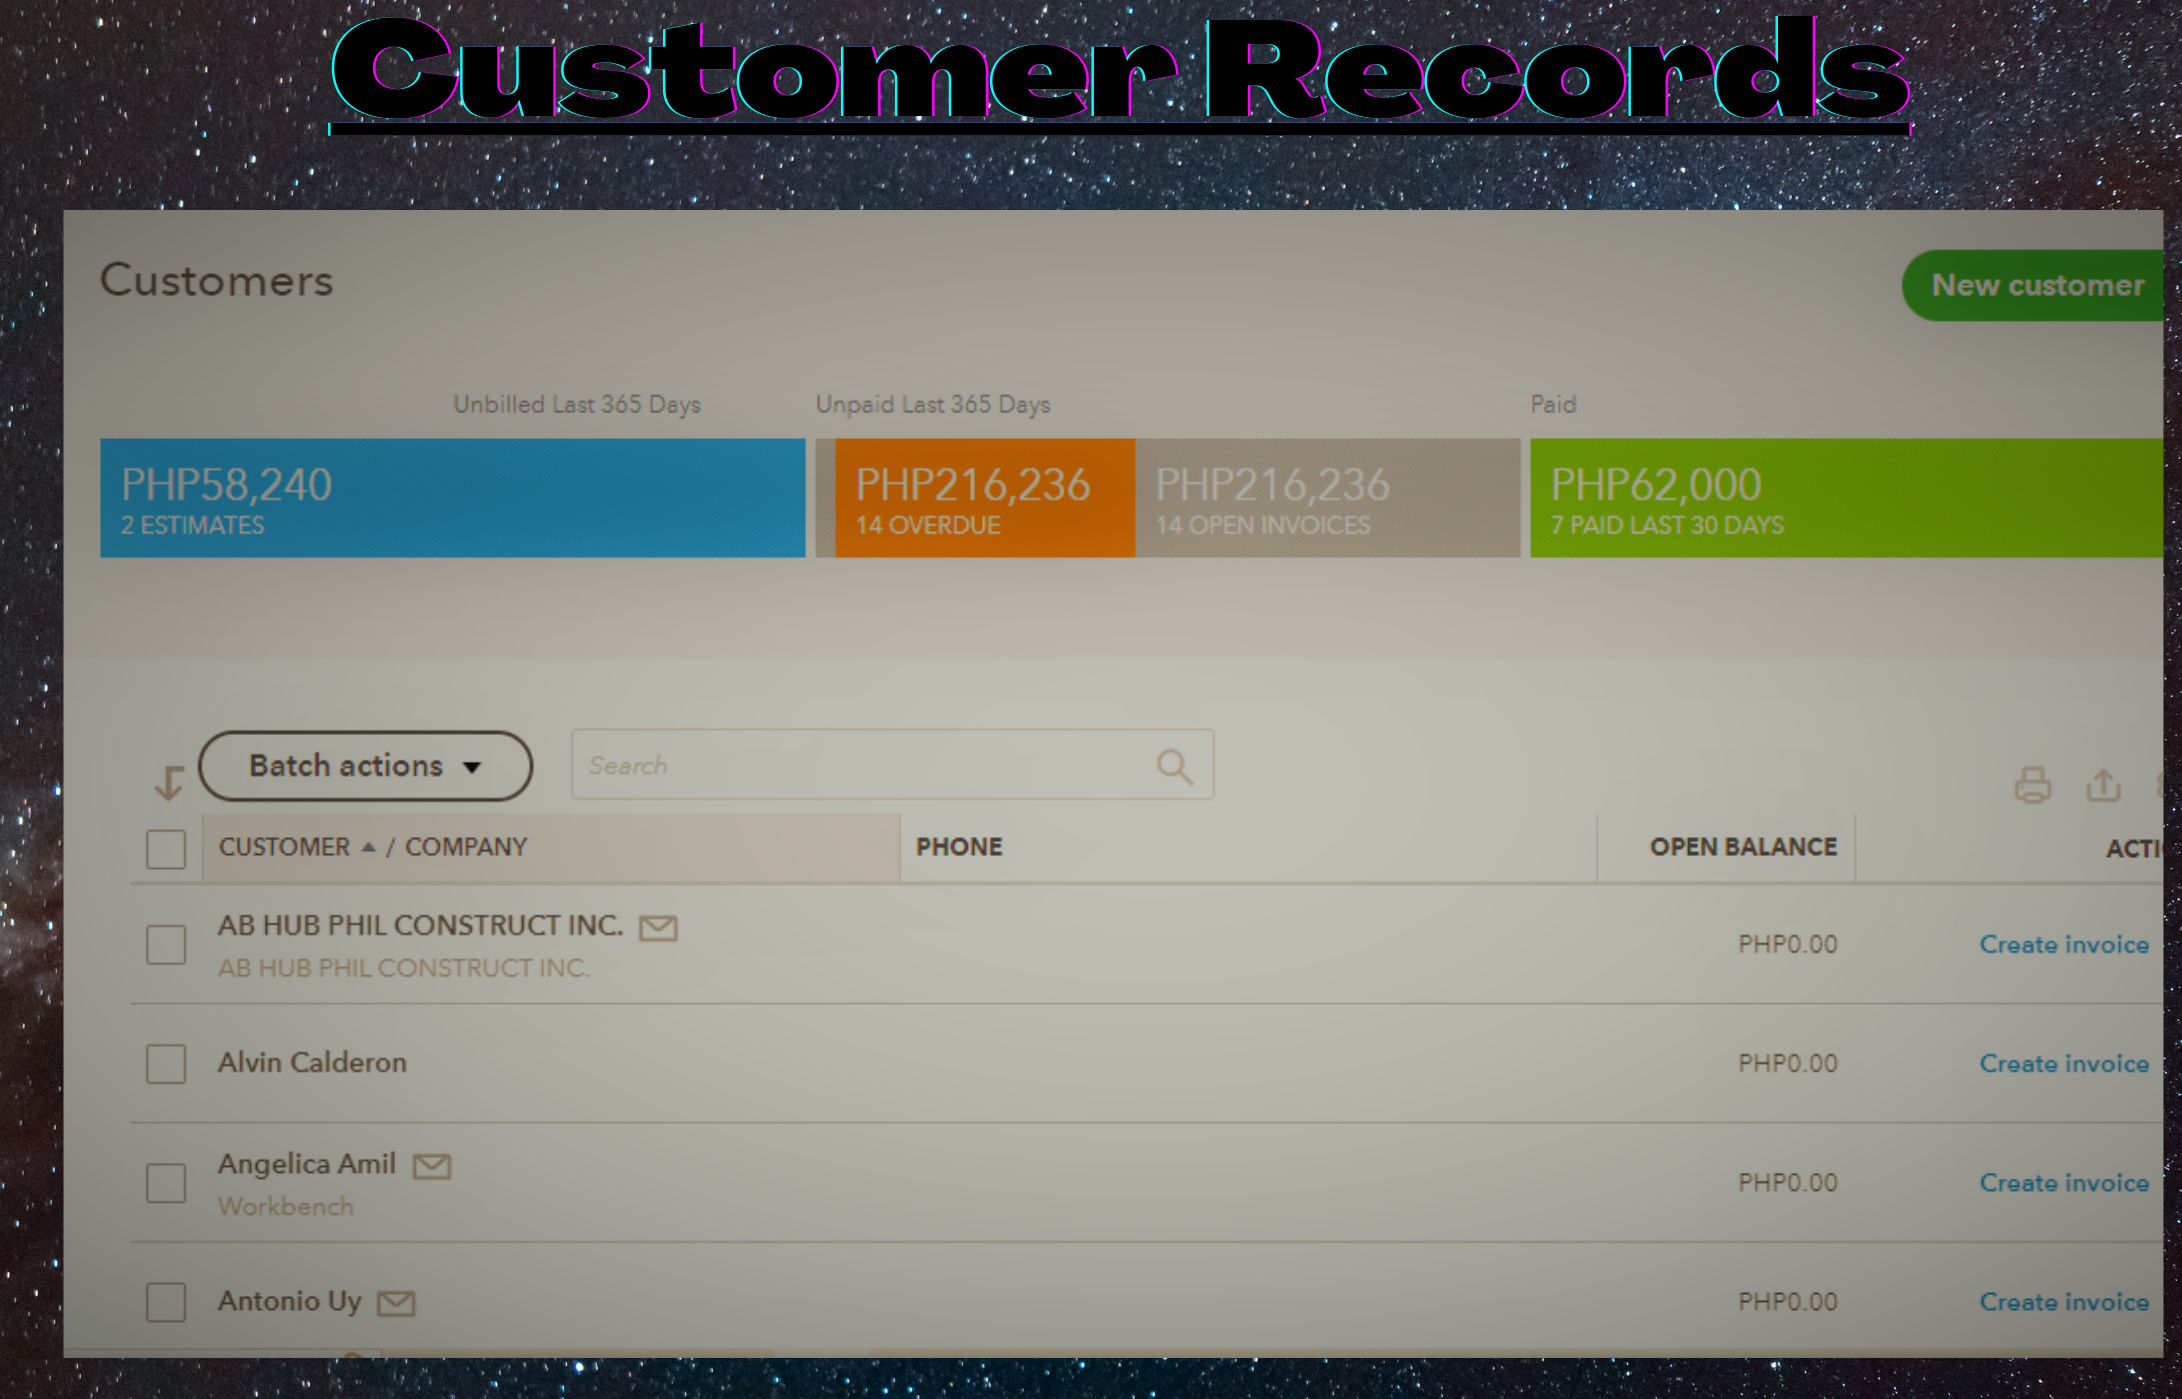
Task: Click the search magnifier icon
Action: tap(1174, 767)
